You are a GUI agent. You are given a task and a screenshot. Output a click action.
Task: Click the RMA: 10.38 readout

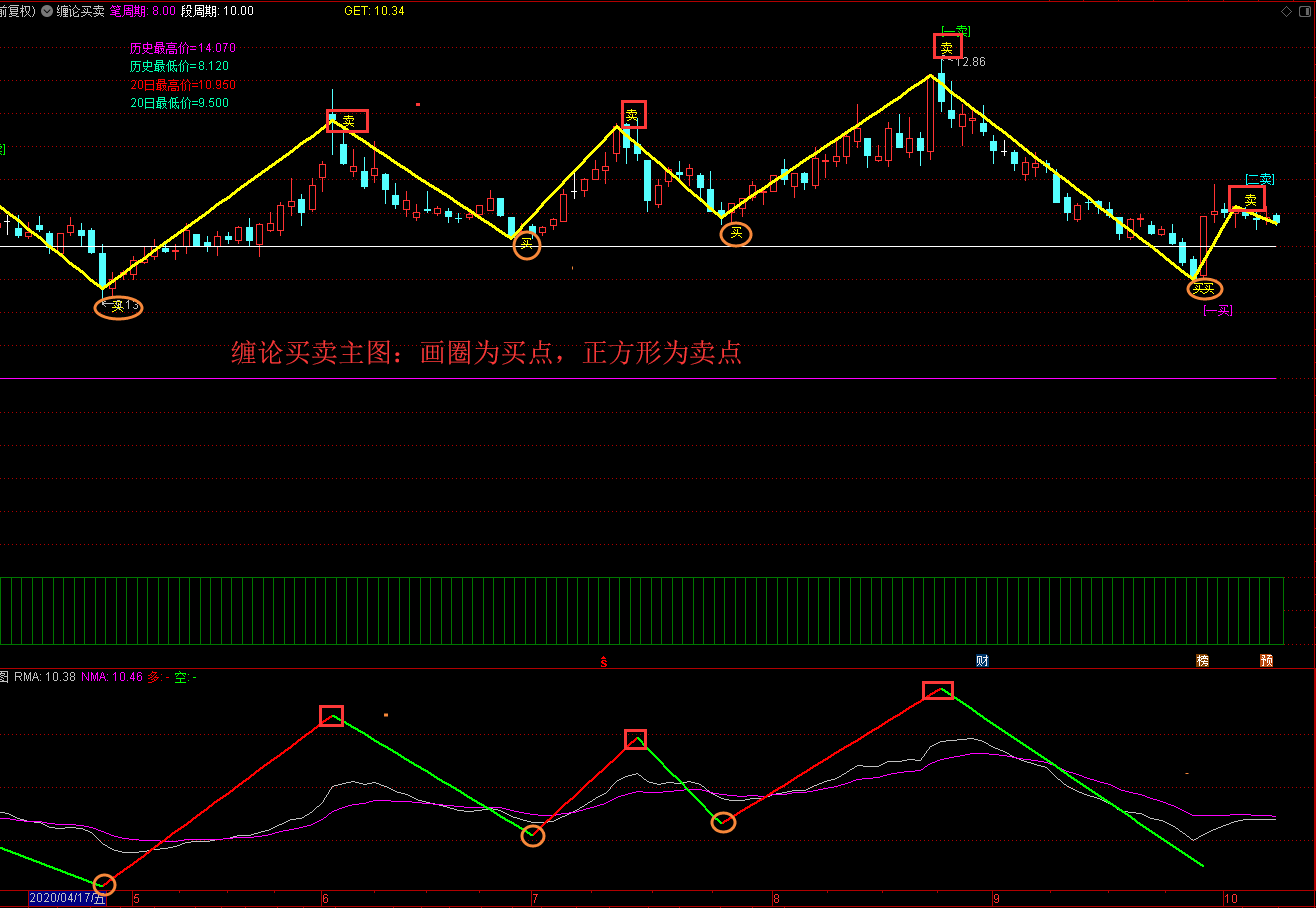[45, 677]
